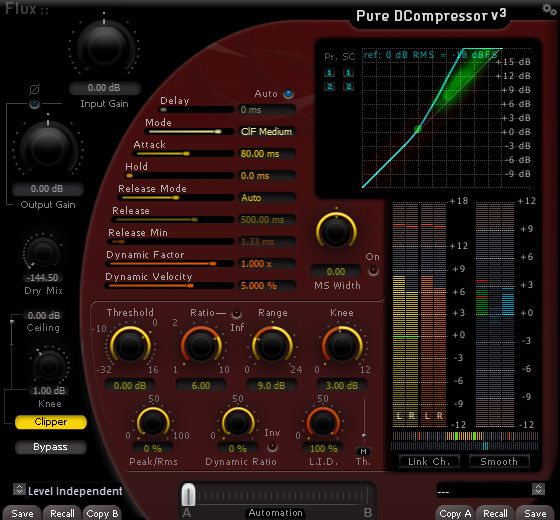Toggle the M button above Th.
The width and height of the screenshot is (560, 520).
tap(363, 451)
